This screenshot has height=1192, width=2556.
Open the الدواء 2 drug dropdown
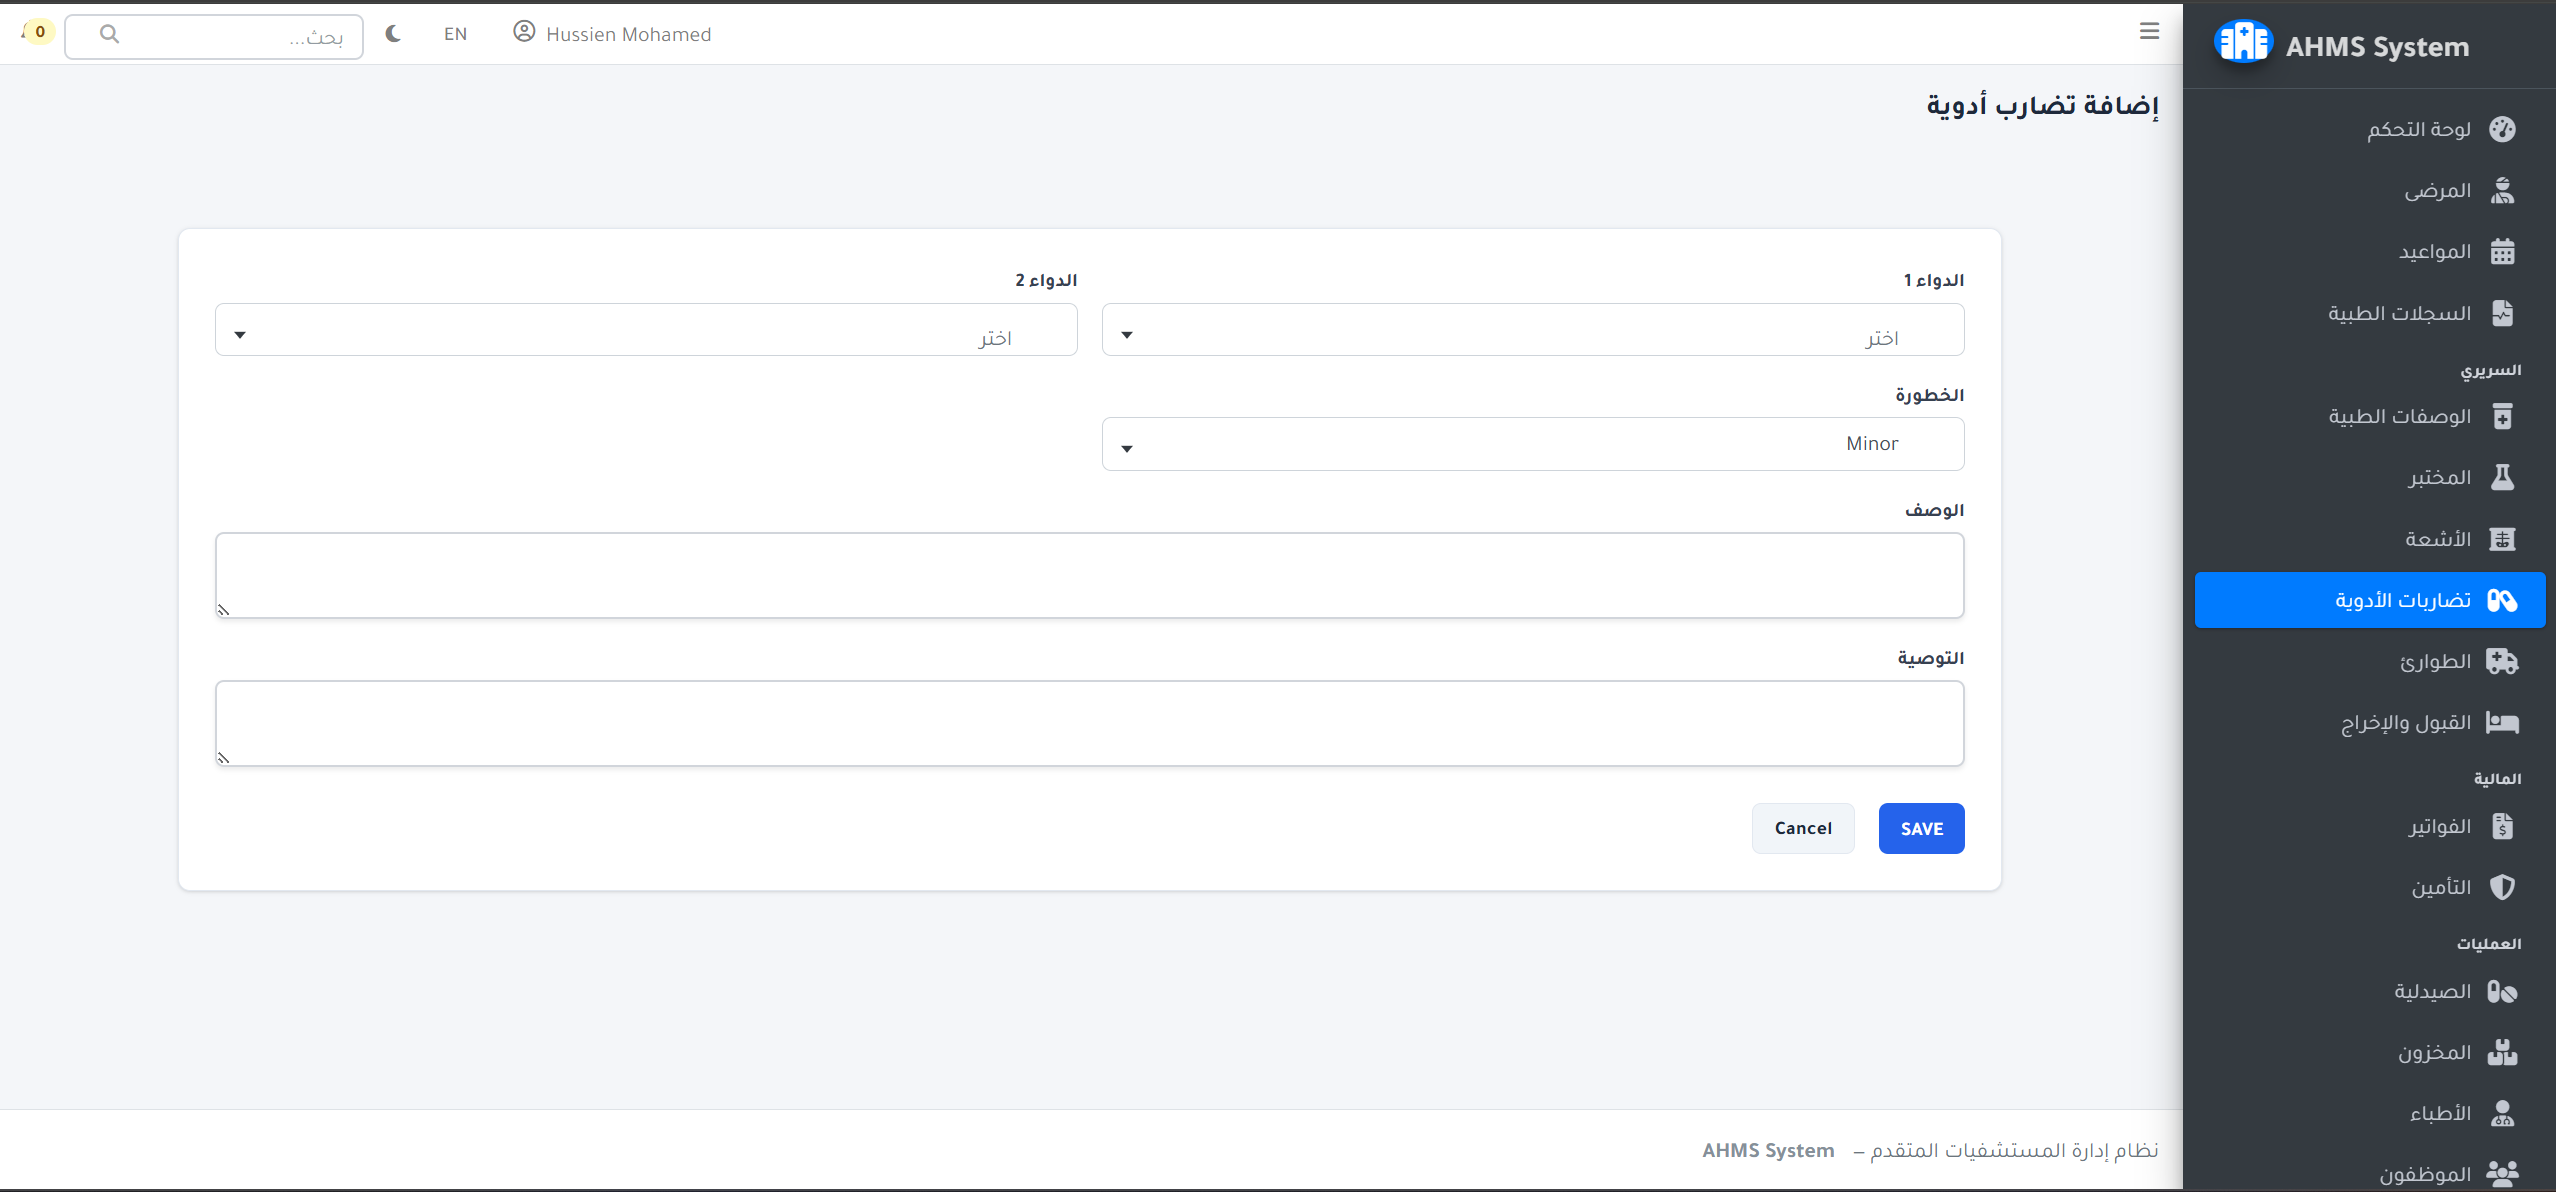coord(646,330)
